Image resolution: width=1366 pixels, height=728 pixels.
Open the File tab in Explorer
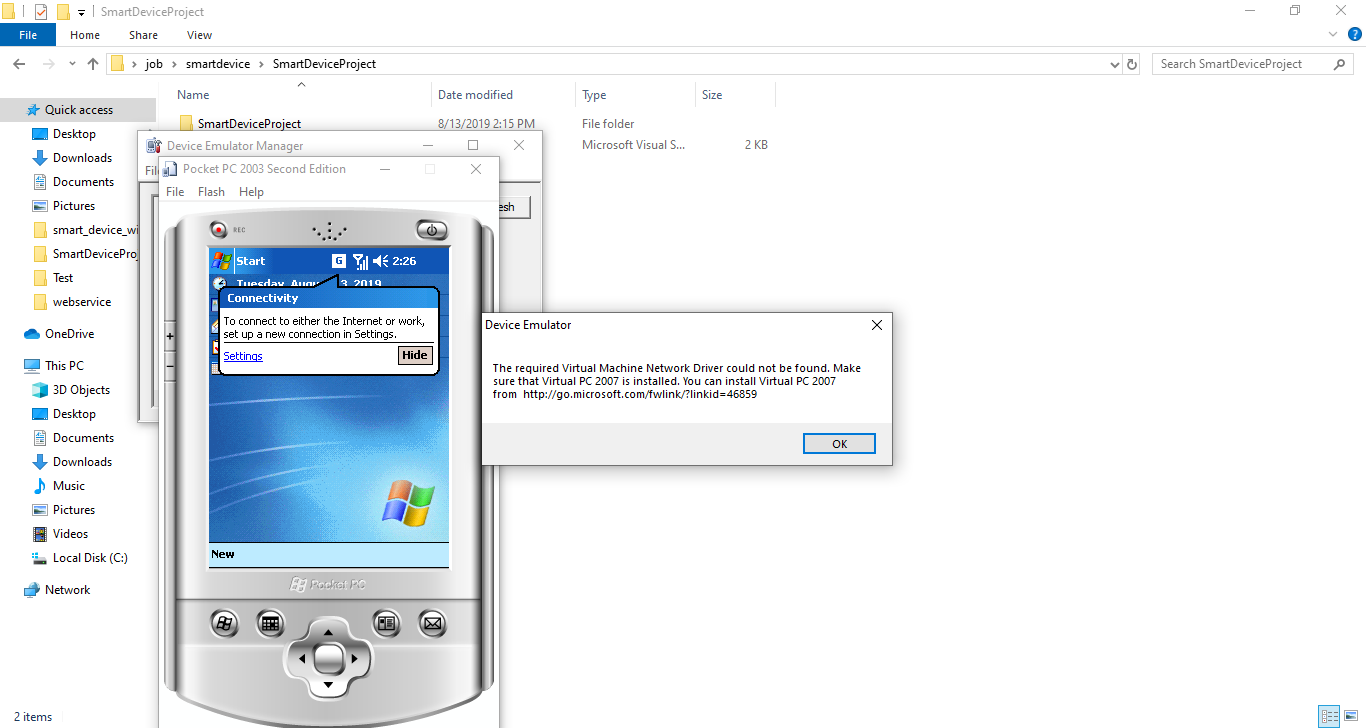coord(28,35)
